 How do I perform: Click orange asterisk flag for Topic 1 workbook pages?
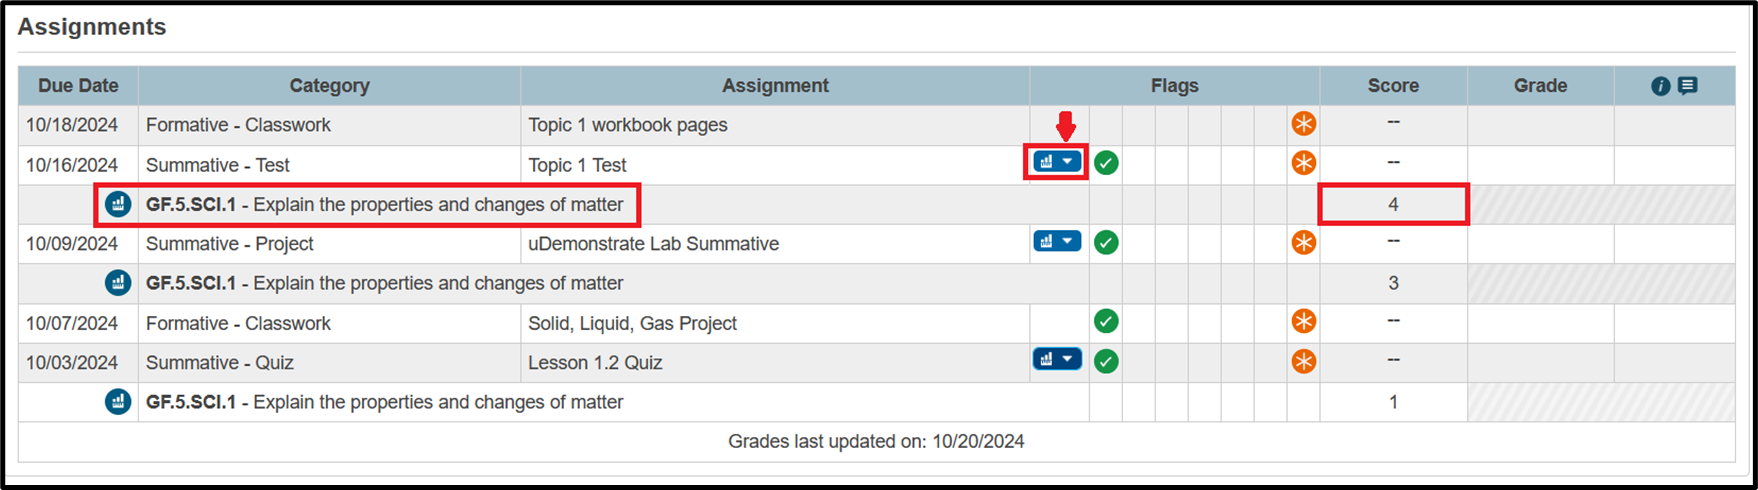[1303, 124]
